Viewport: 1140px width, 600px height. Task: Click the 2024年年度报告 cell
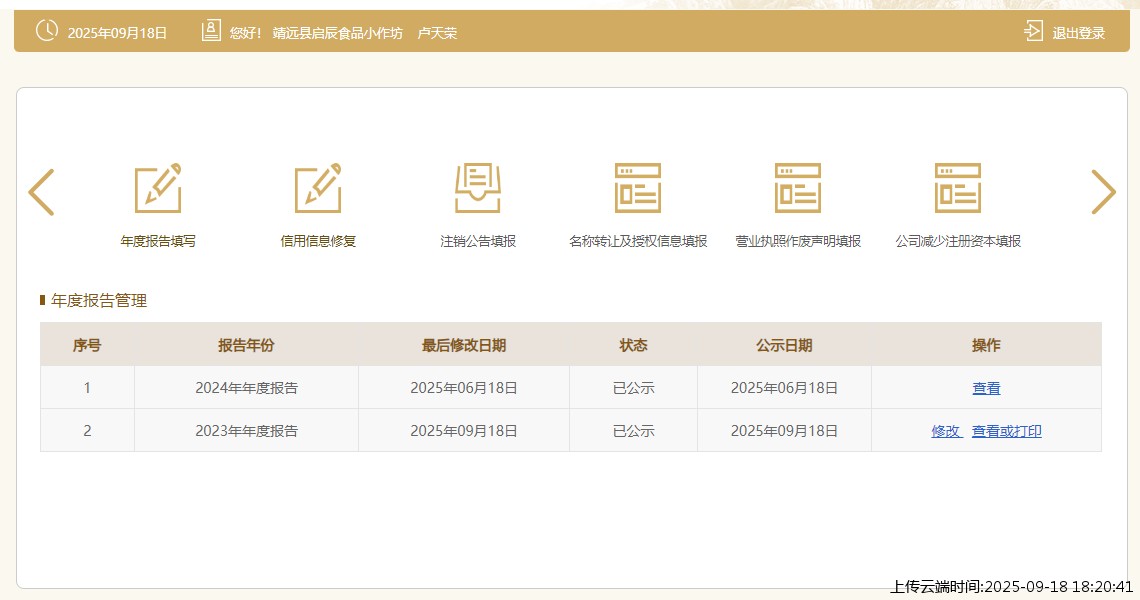(246, 388)
